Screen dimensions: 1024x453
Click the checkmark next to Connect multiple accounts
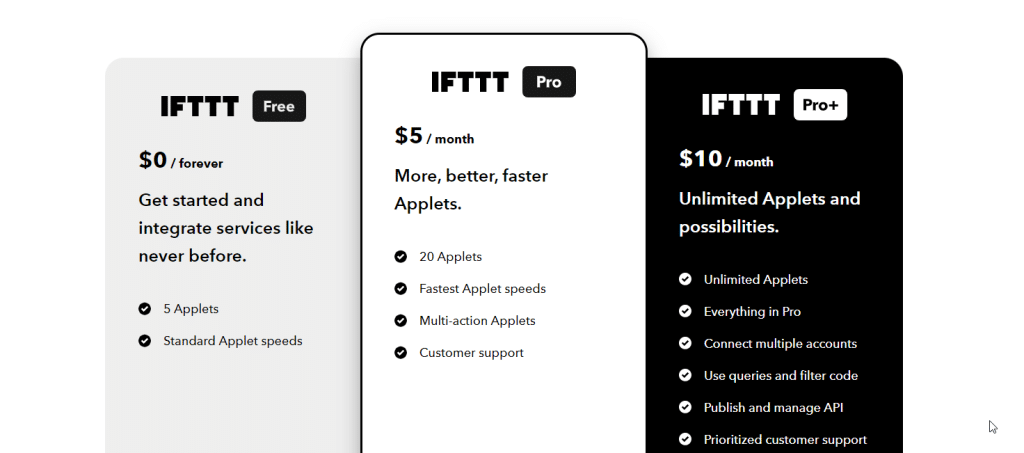tap(685, 344)
